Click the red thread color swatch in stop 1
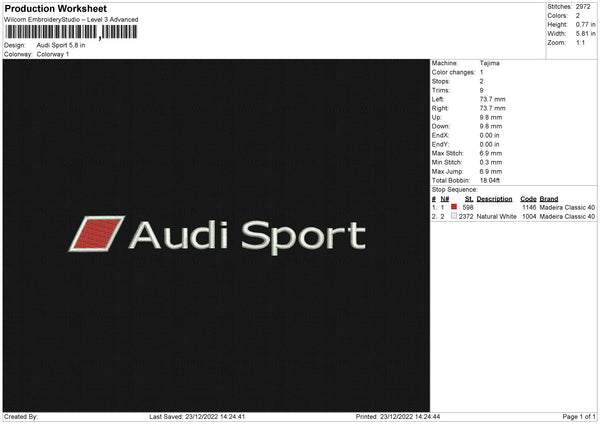This screenshot has width=600, height=424. click(454, 207)
